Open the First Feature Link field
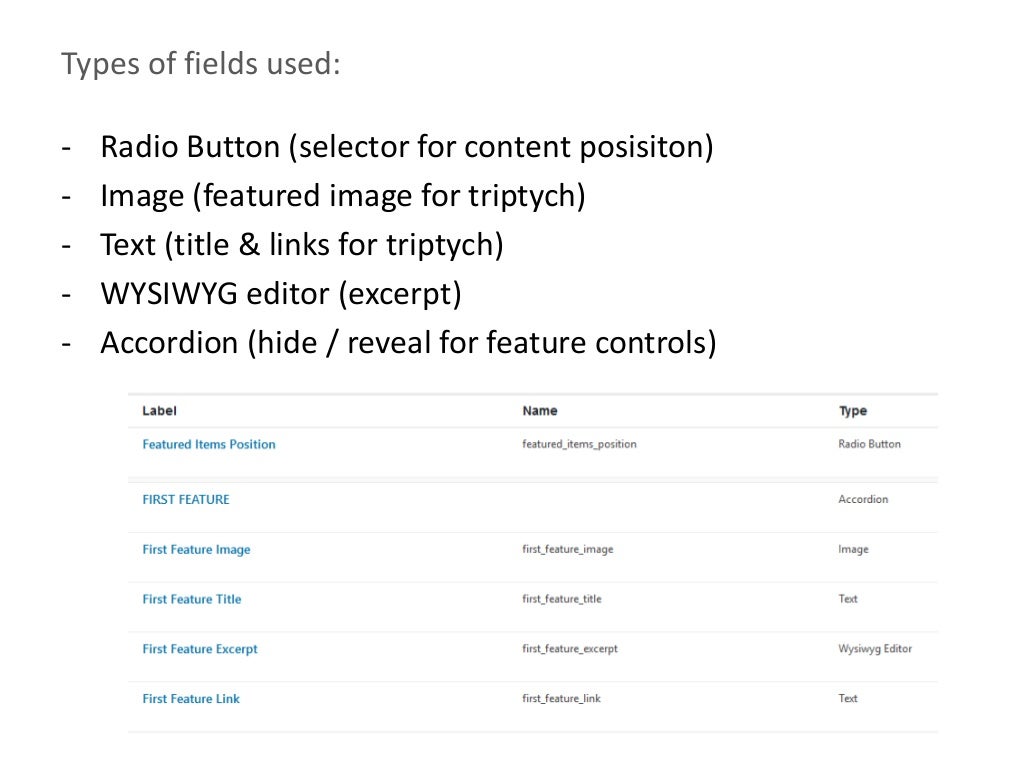 (x=191, y=699)
